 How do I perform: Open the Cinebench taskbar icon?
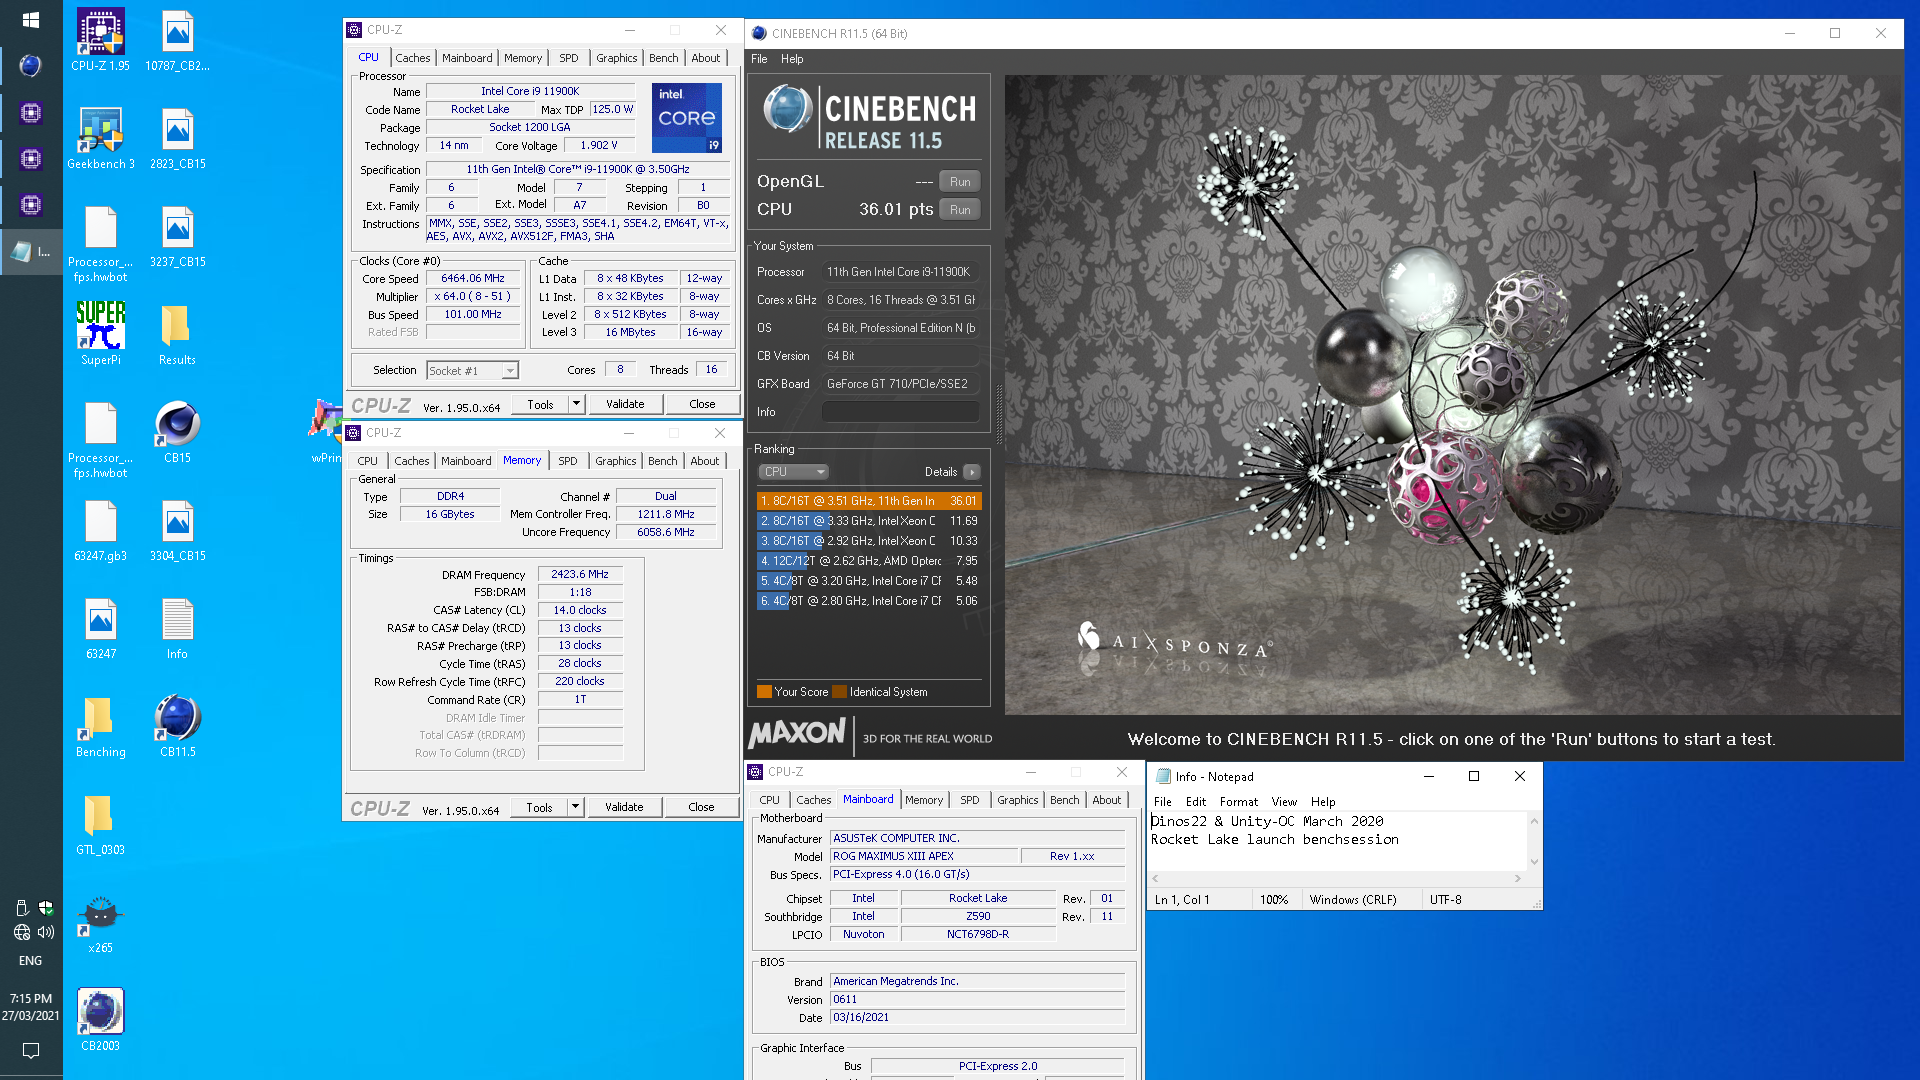point(31,66)
